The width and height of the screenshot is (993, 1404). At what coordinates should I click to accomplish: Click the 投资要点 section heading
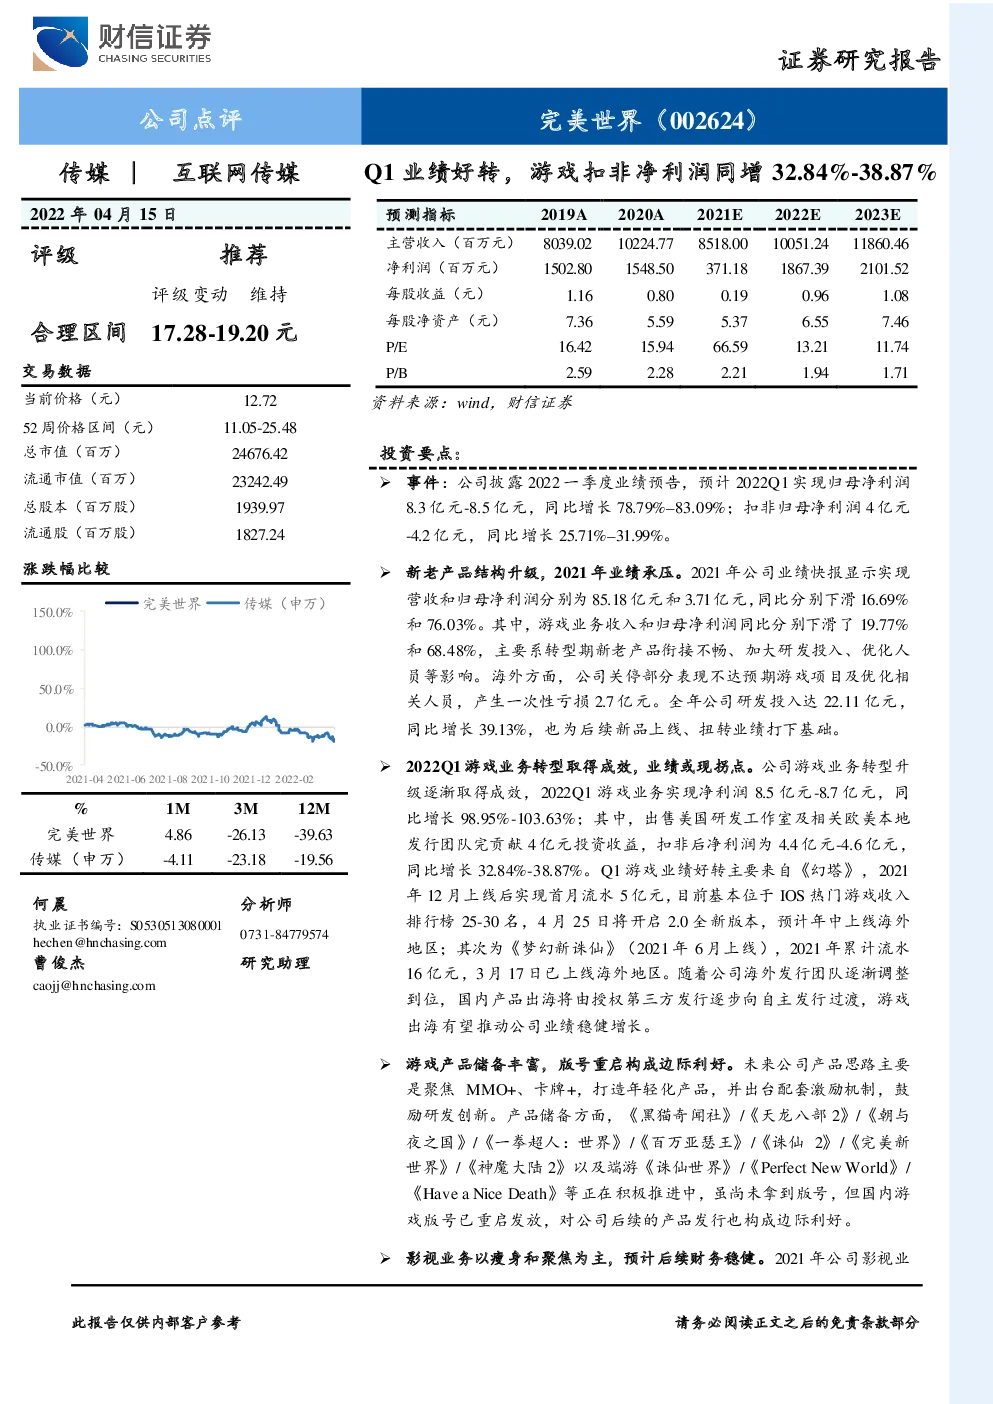(420, 453)
